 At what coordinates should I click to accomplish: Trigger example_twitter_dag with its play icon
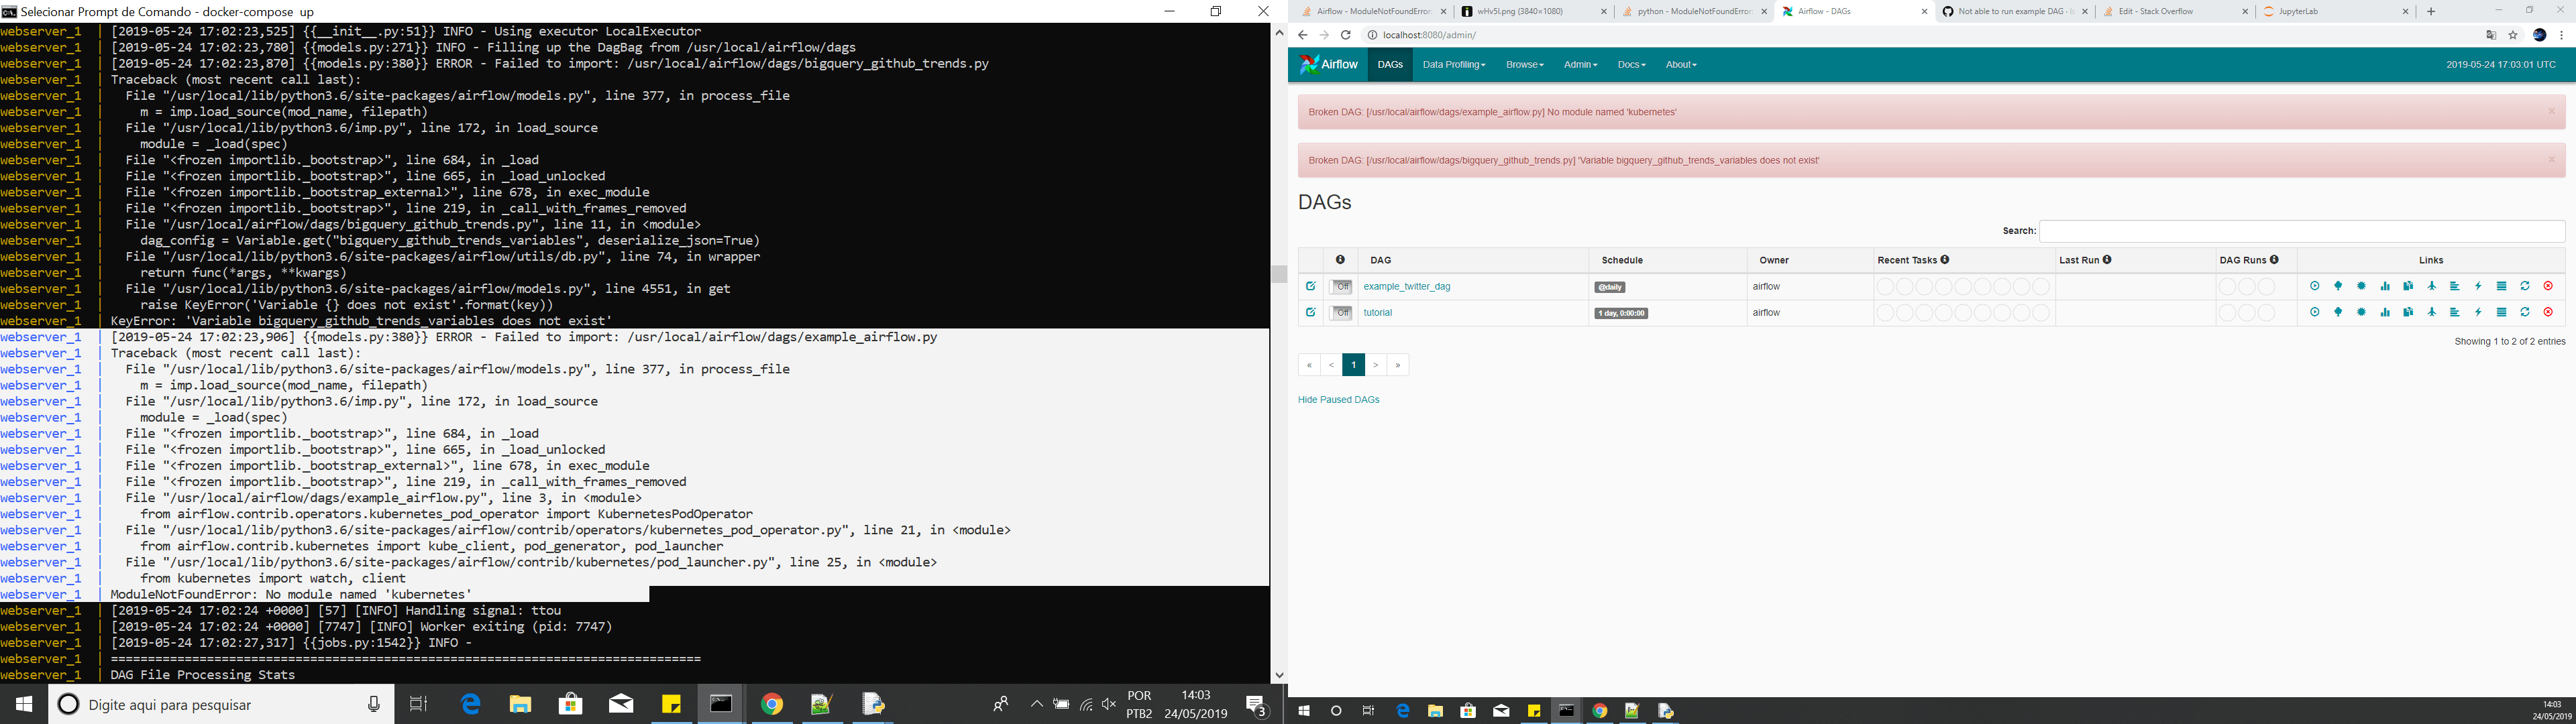[x=2314, y=286]
